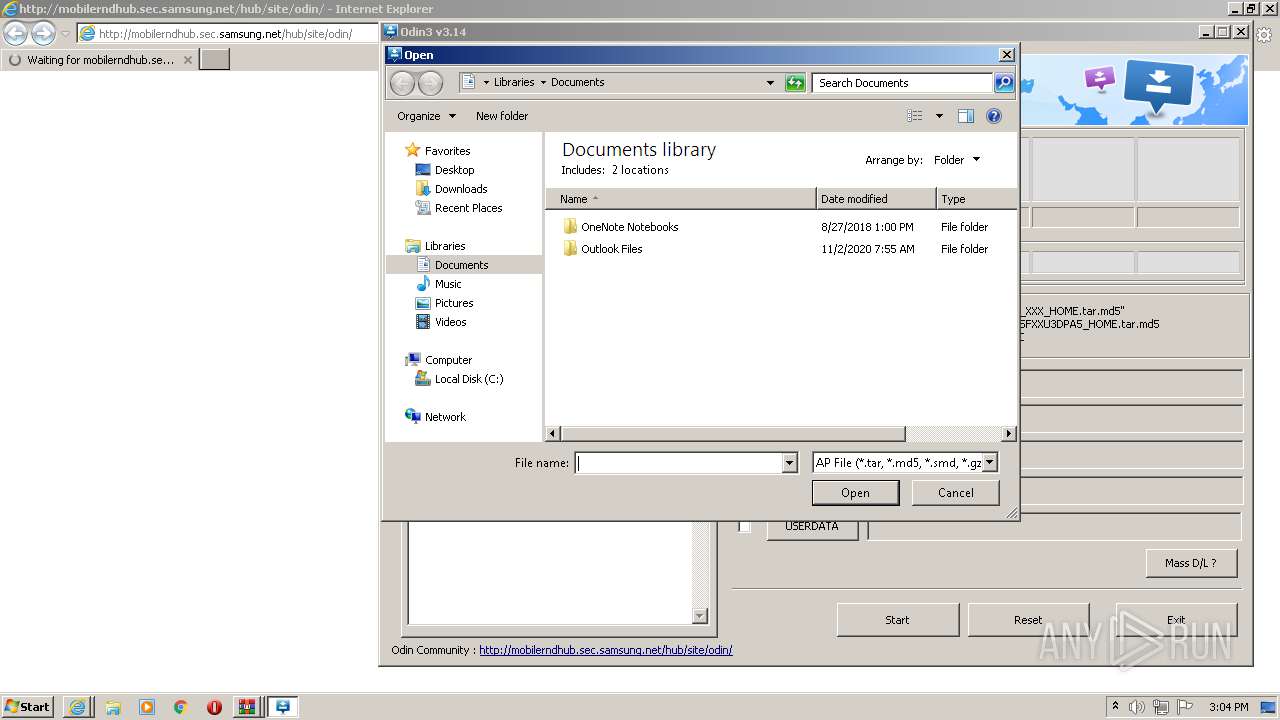Image resolution: width=1280 pixels, height=720 pixels.
Task: Click the Cancel button
Action: coord(956,493)
